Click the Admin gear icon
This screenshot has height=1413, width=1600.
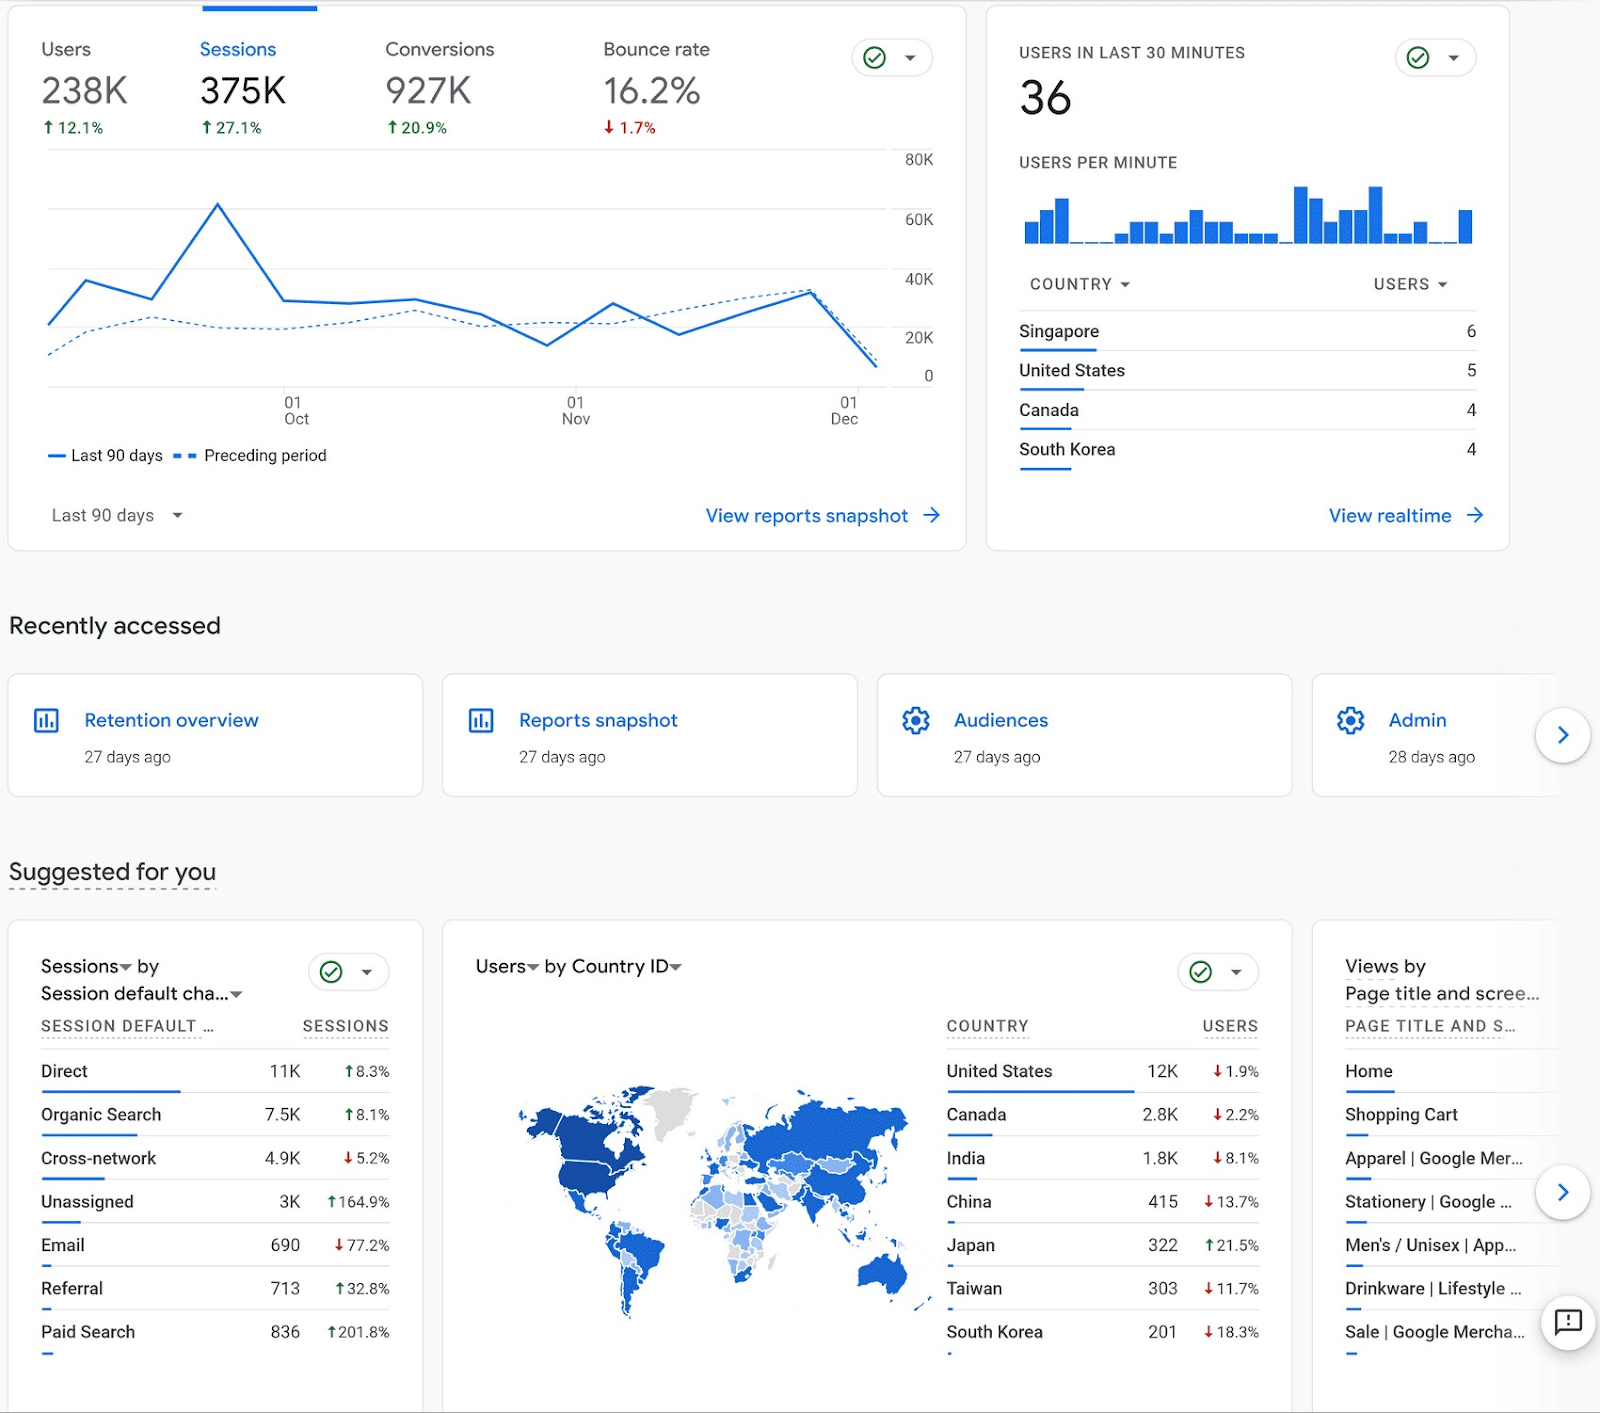(1350, 720)
